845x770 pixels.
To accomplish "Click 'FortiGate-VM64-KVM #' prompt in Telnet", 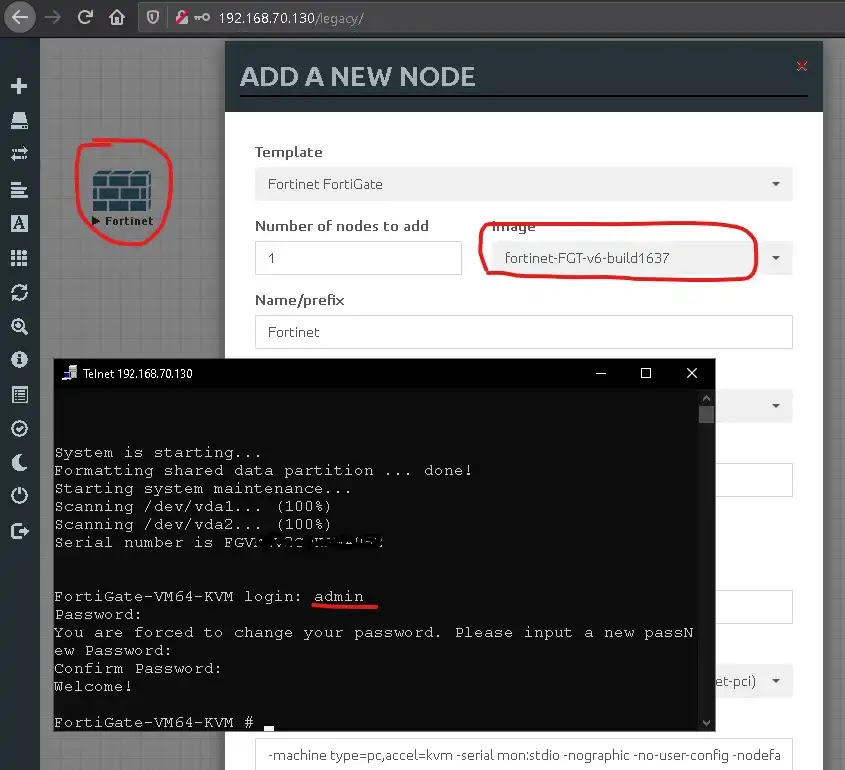I will point(154,722).
